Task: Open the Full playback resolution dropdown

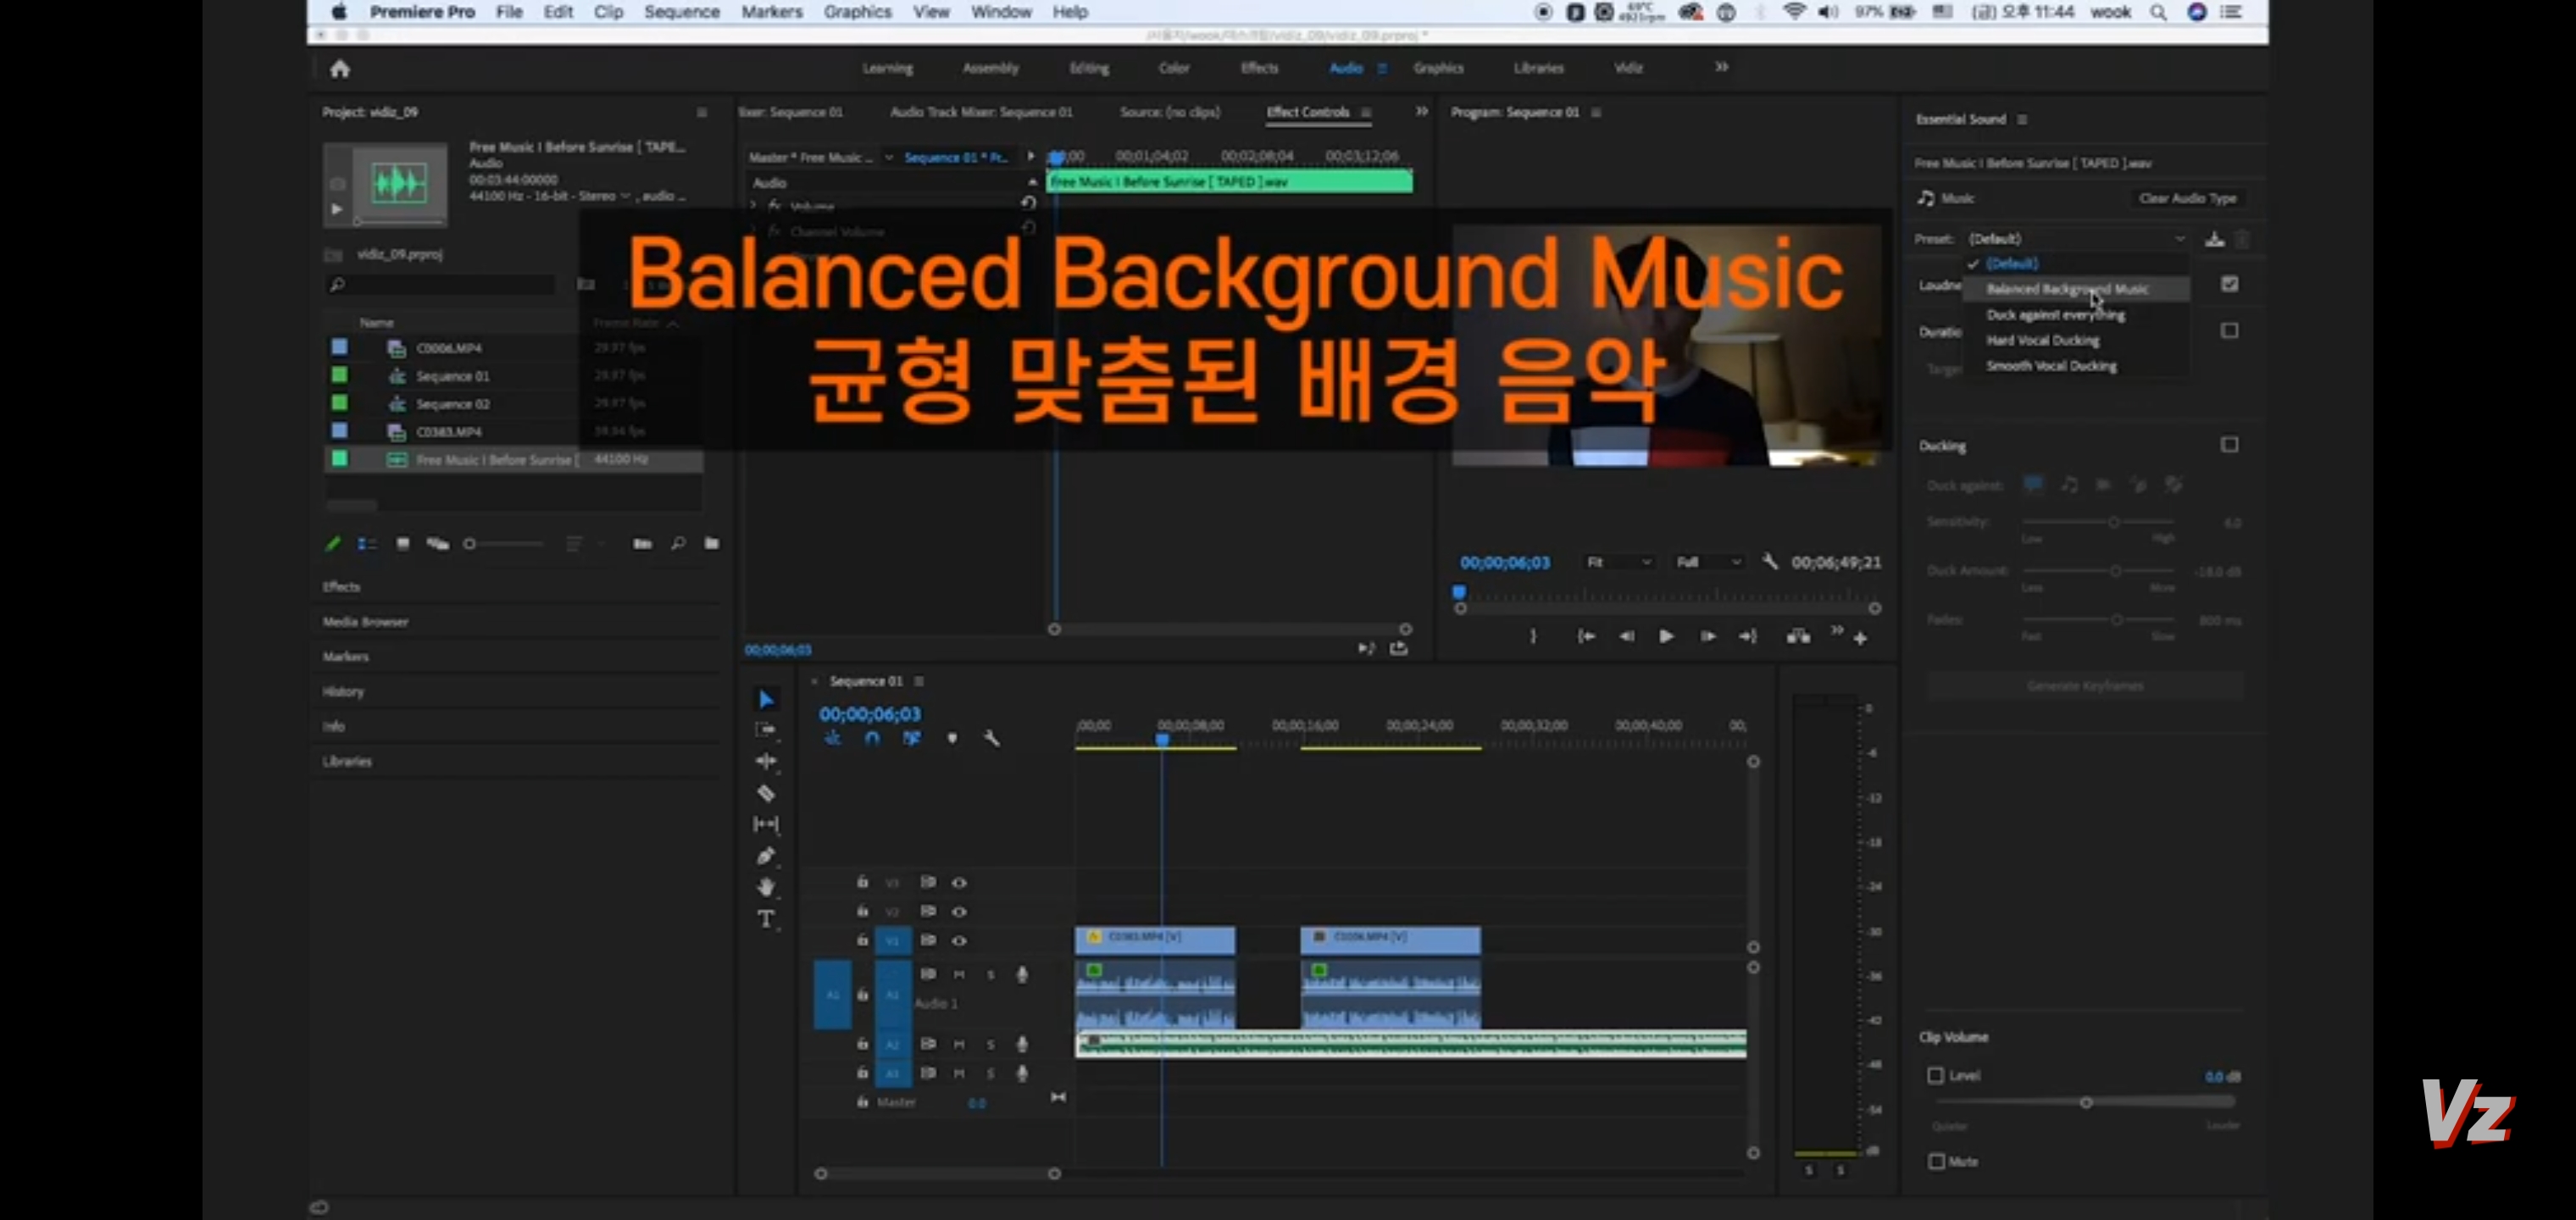Action: coord(1708,562)
